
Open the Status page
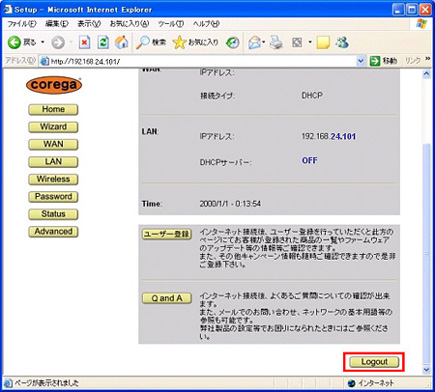click(x=53, y=214)
